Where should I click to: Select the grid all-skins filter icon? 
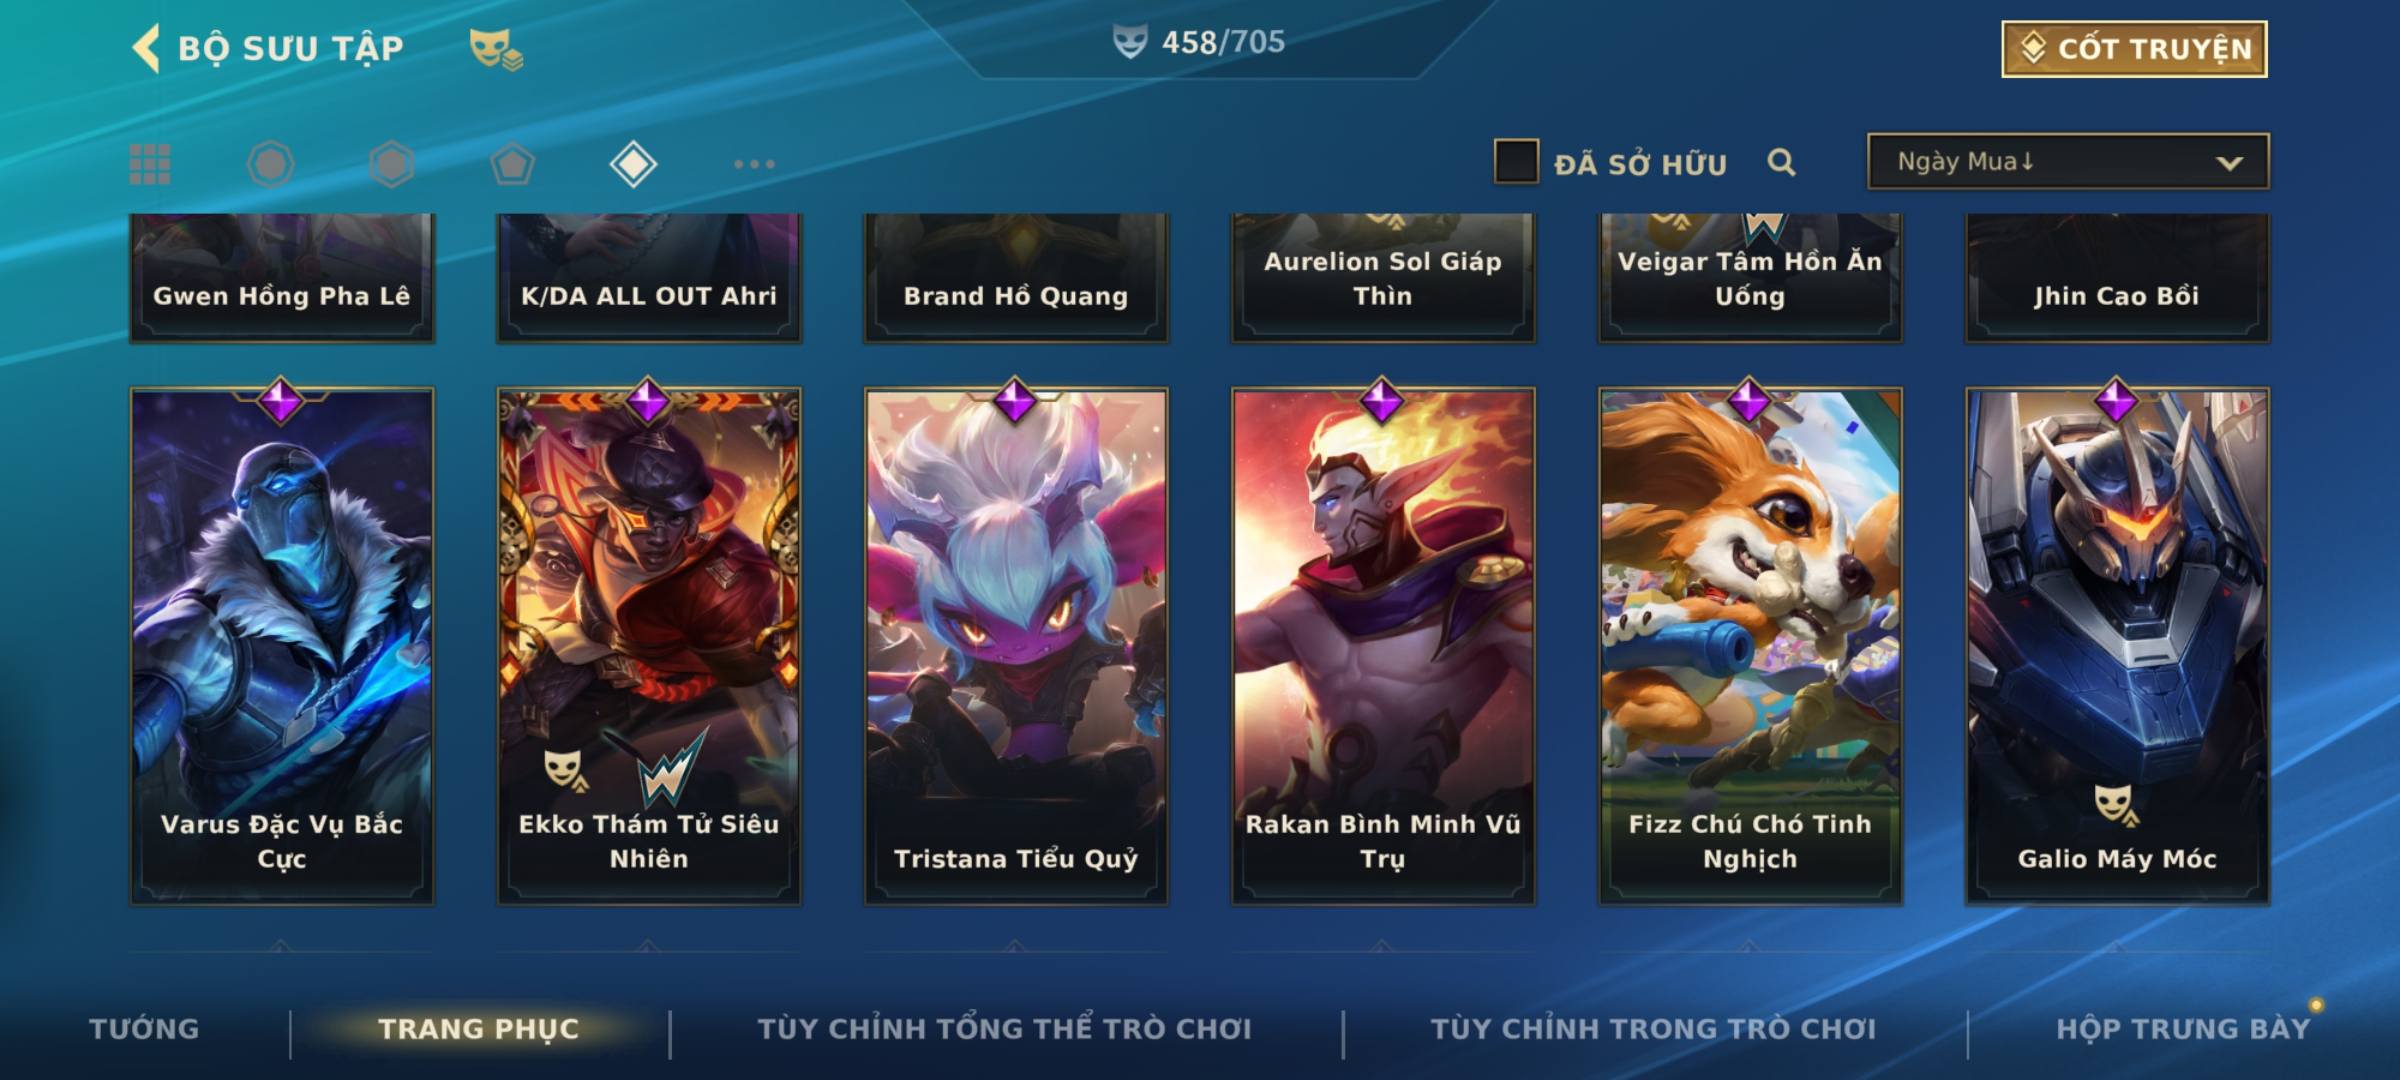click(150, 164)
